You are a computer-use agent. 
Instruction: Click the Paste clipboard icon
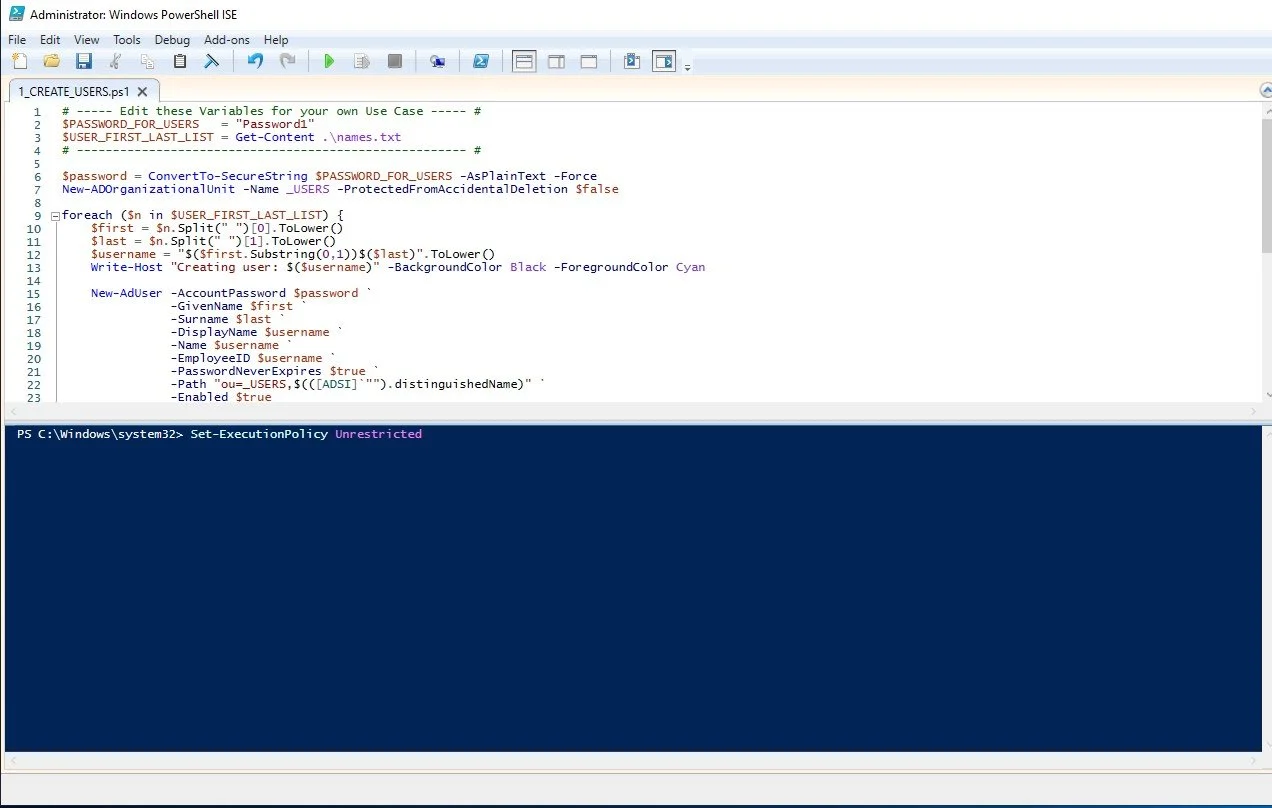point(180,62)
